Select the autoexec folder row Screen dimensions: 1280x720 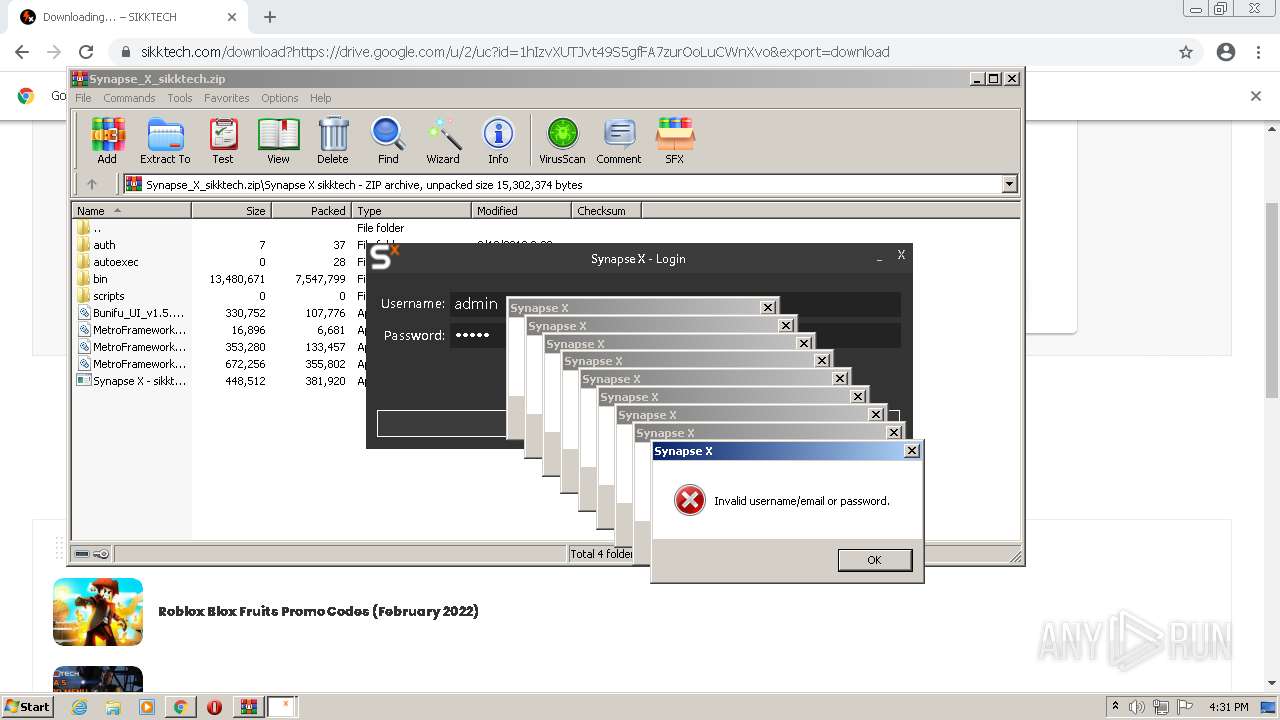pos(115,262)
